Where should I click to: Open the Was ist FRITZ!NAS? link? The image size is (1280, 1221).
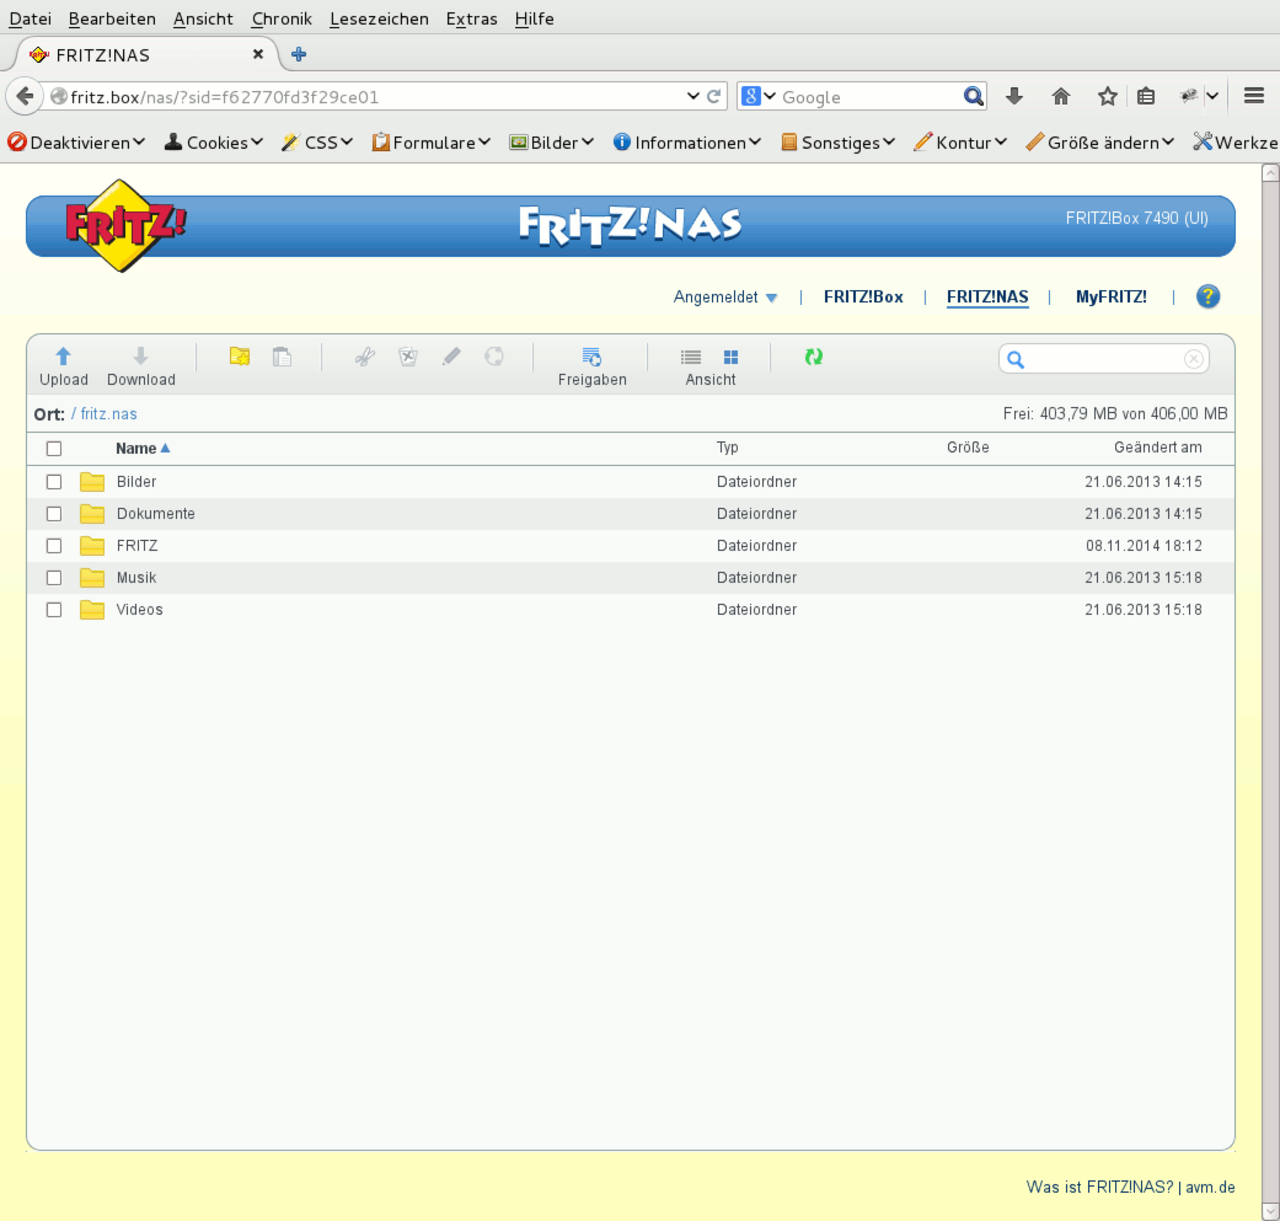click(1099, 1187)
